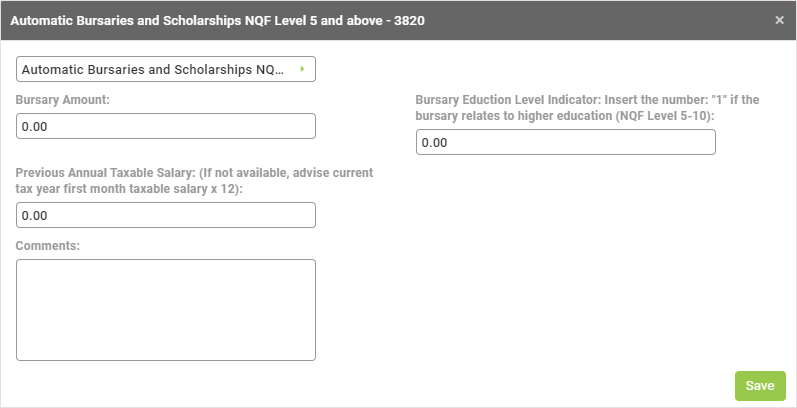Image resolution: width=797 pixels, height=408 pixels.
Task: Click the 'Comments:' label
Action: (48, 244)
